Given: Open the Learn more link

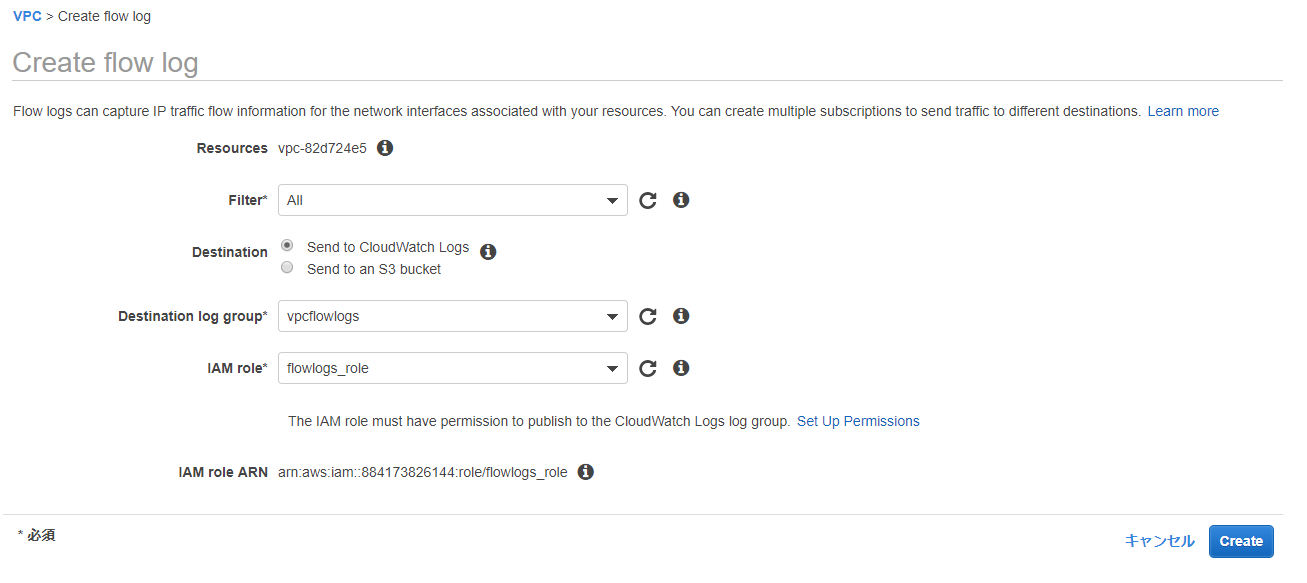Looking at the screenshot, I should (1183, 111).
